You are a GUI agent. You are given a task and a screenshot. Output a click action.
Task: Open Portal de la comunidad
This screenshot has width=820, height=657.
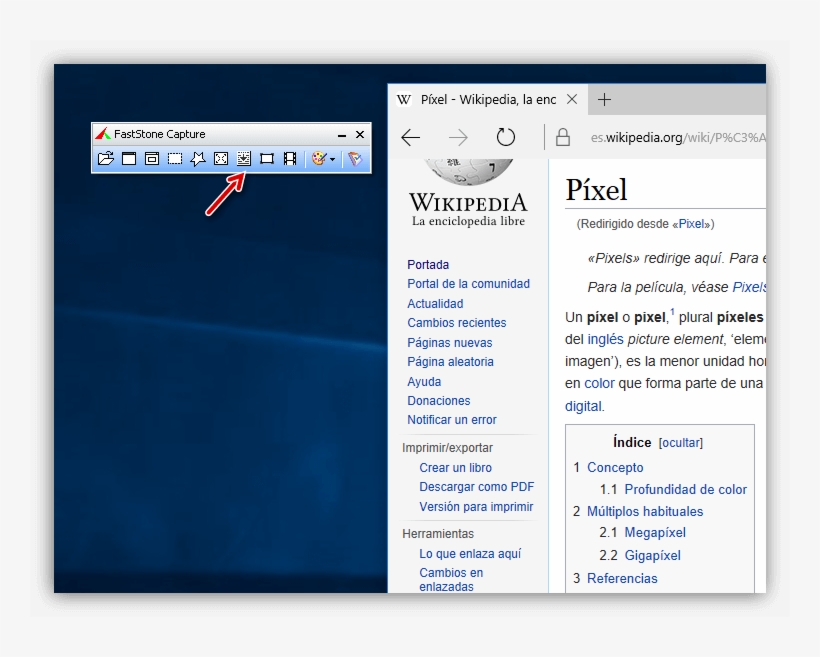coord(469,284)
